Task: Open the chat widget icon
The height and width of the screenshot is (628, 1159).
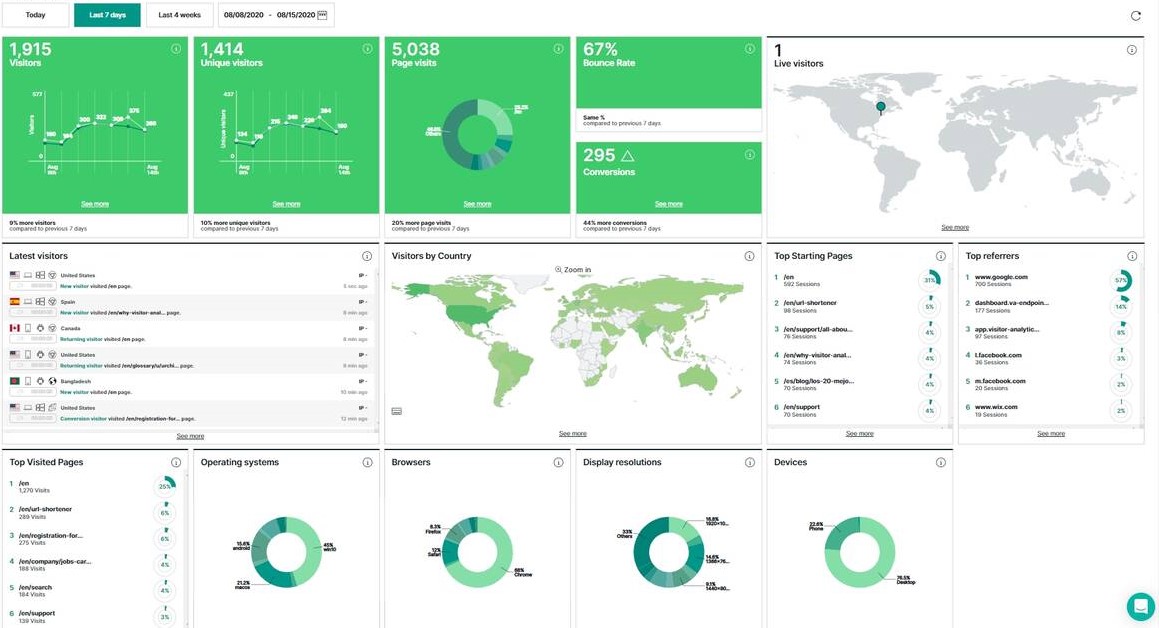Action: 1140,606
